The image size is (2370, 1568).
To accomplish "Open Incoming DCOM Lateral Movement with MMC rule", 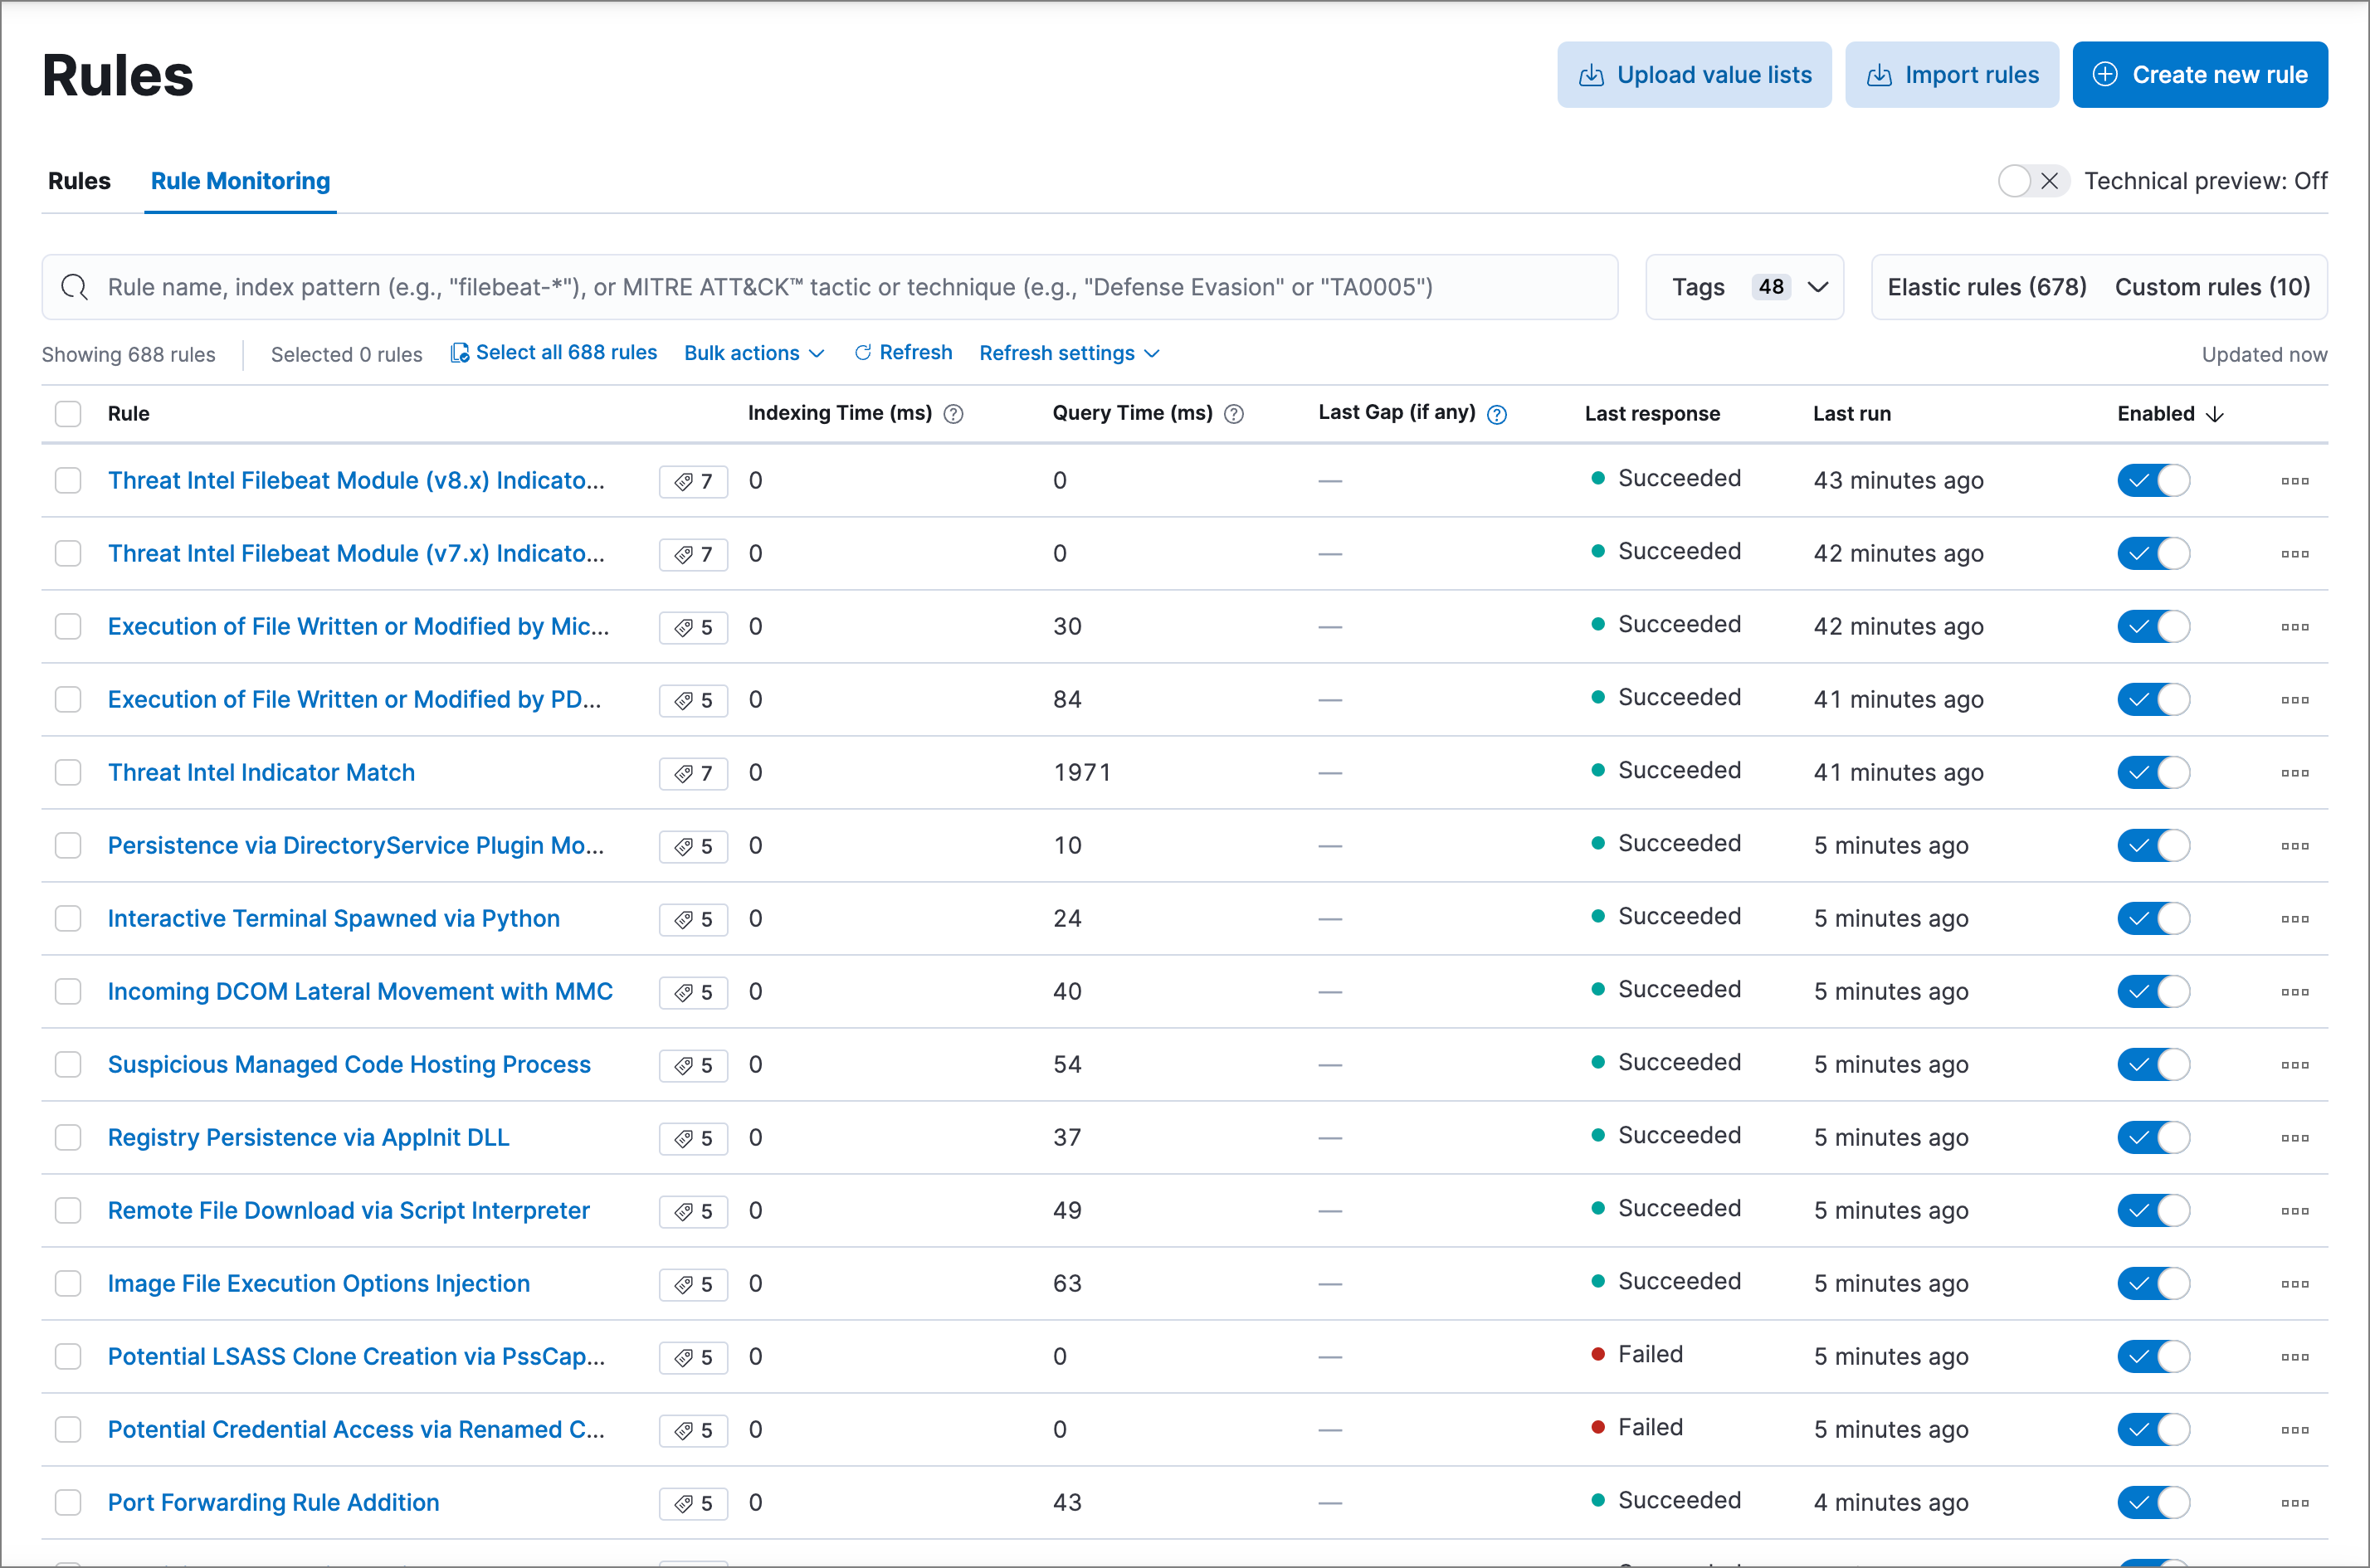I will (360, 991).
